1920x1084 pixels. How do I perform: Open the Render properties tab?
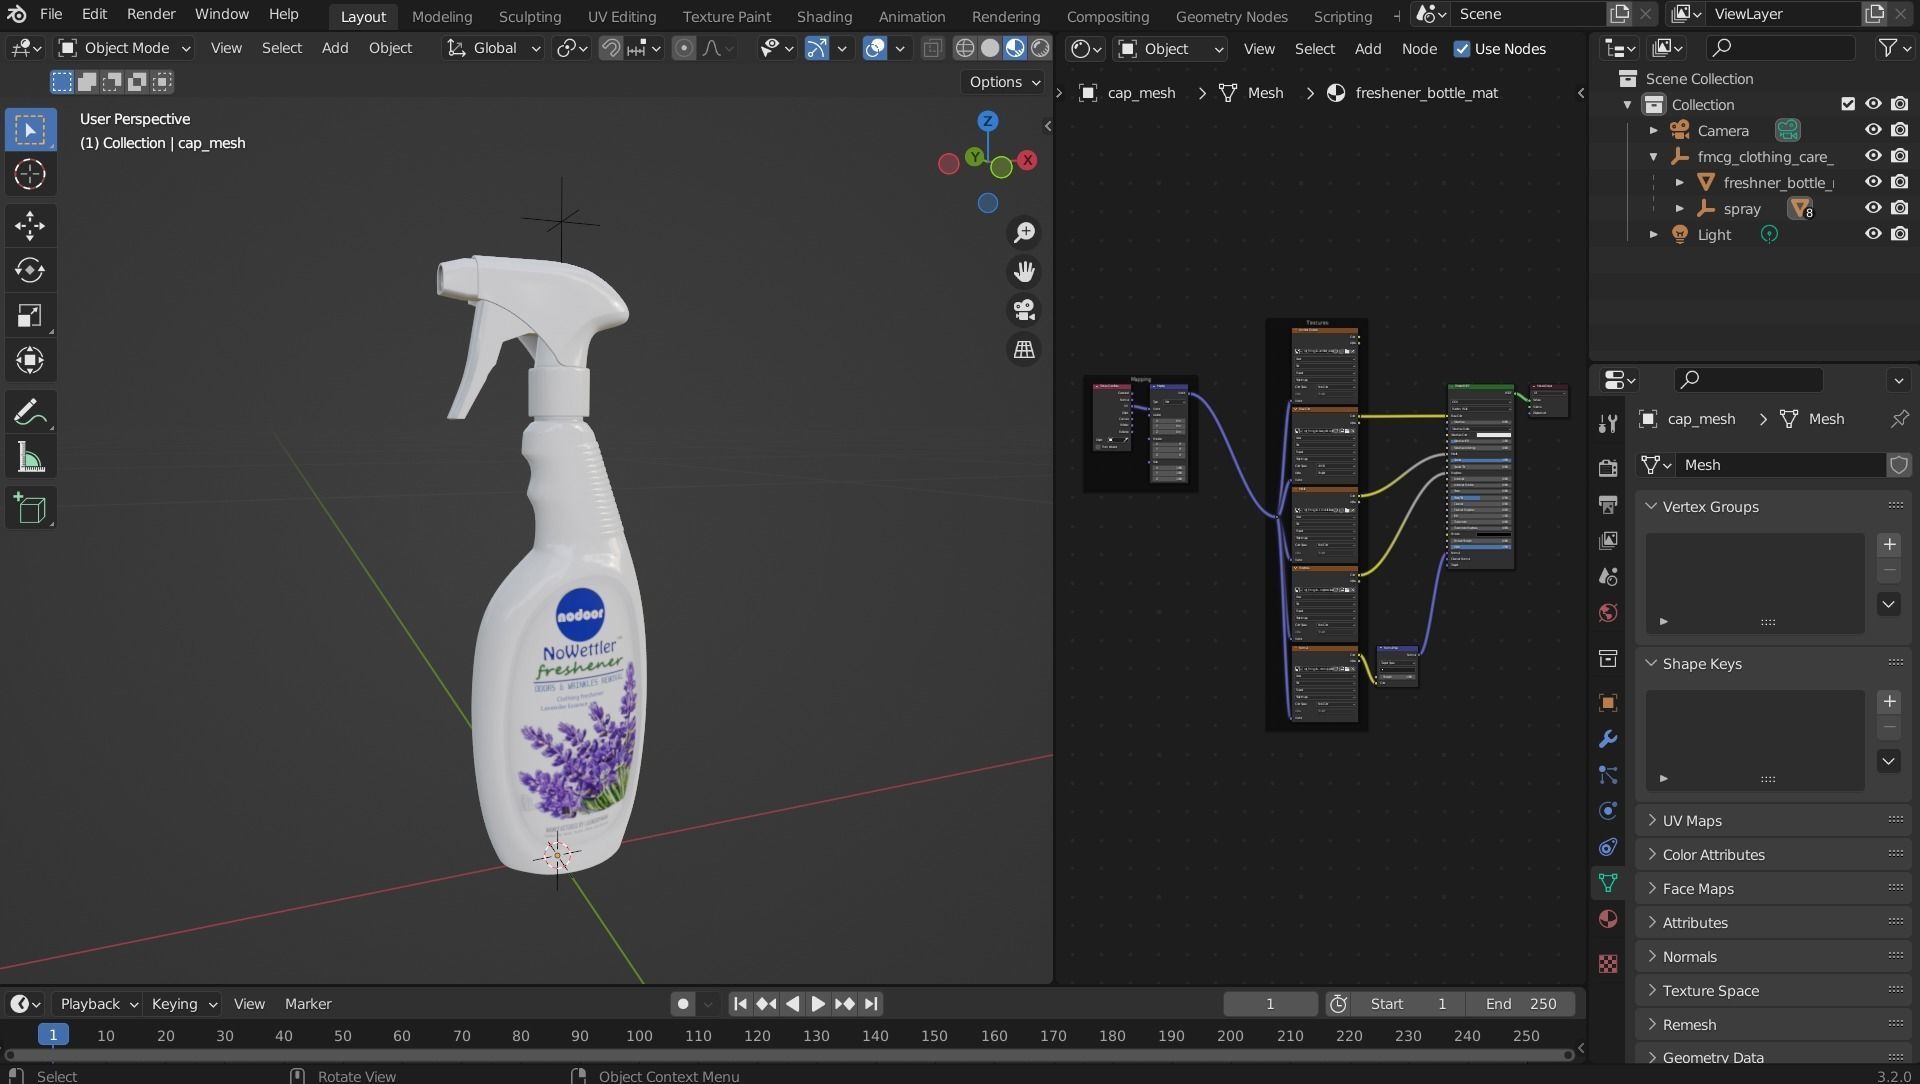click(1608, 469)
